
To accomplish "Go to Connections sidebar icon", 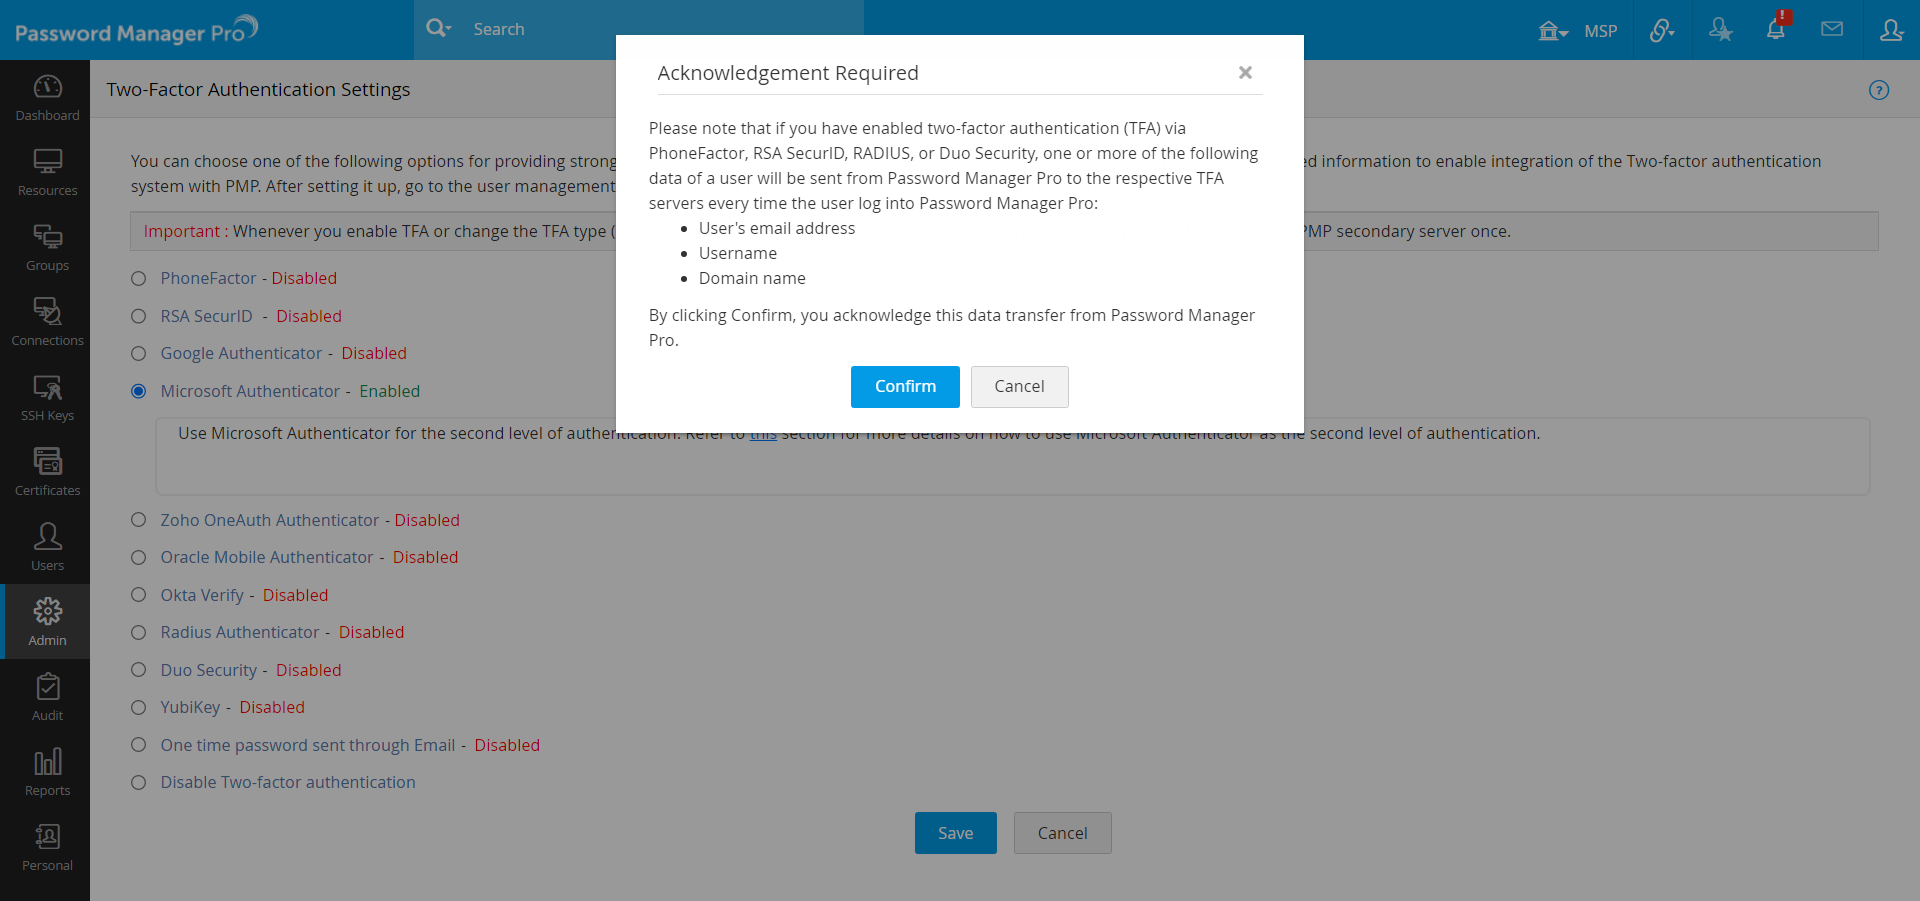I will (47, 322).
